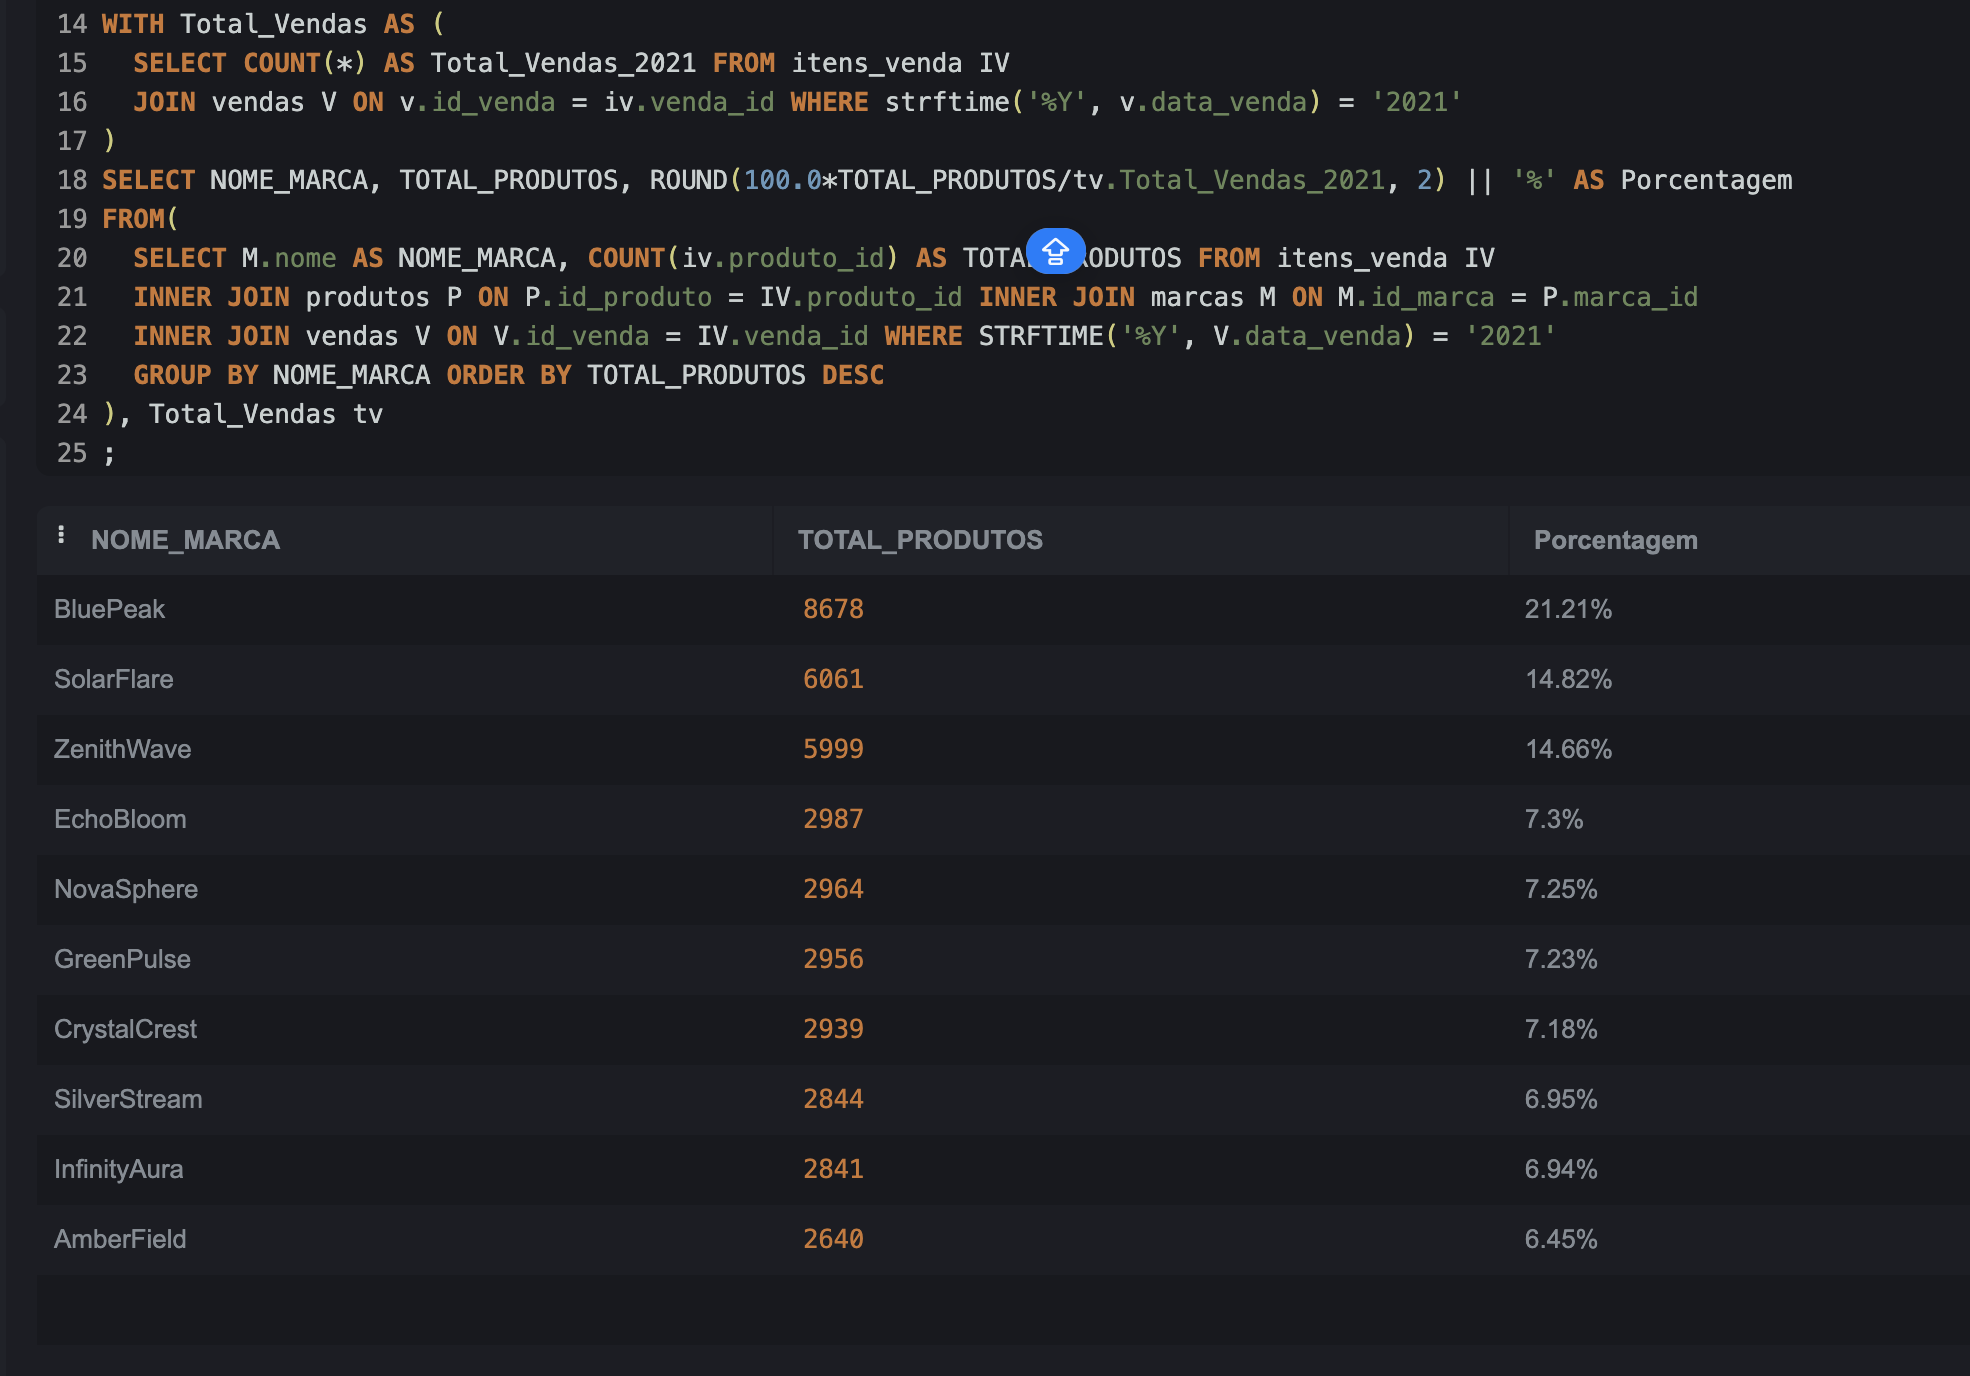Click the Porcentagem alias on line 18
Viewport: 1970px width, 1376px height.
tap(1706, 180)
